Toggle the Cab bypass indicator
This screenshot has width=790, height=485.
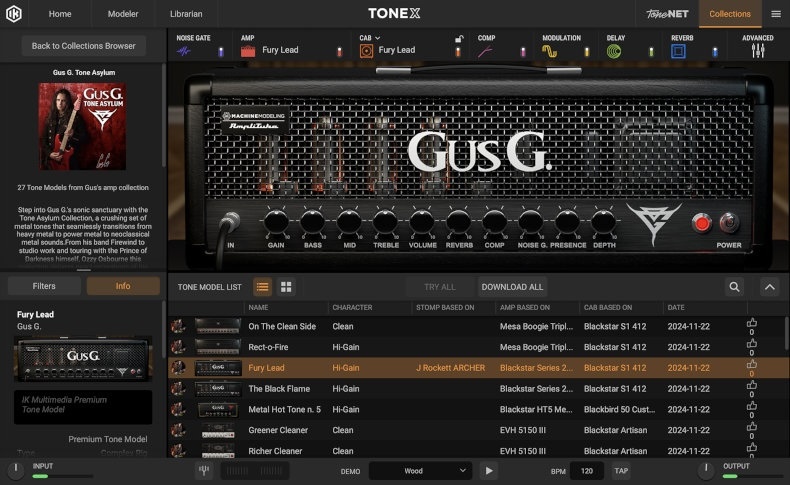click(458, 51)
